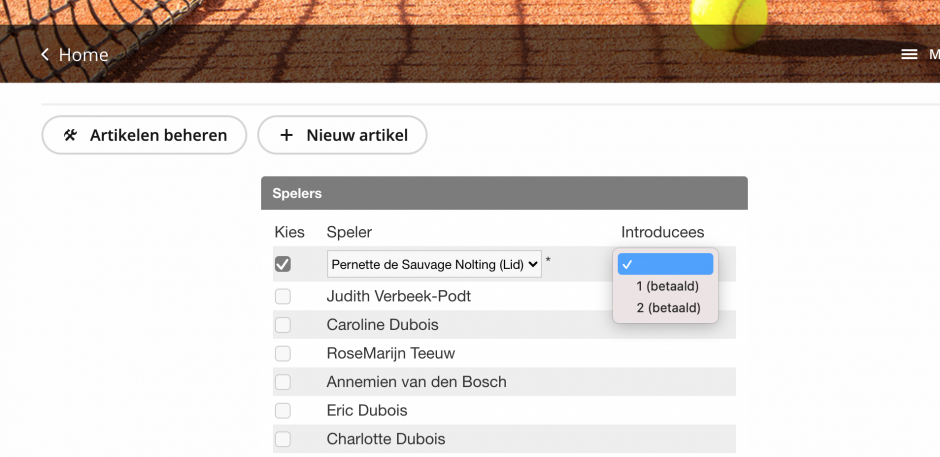Select Caroline Dubois checkbox

pos(283,325)
